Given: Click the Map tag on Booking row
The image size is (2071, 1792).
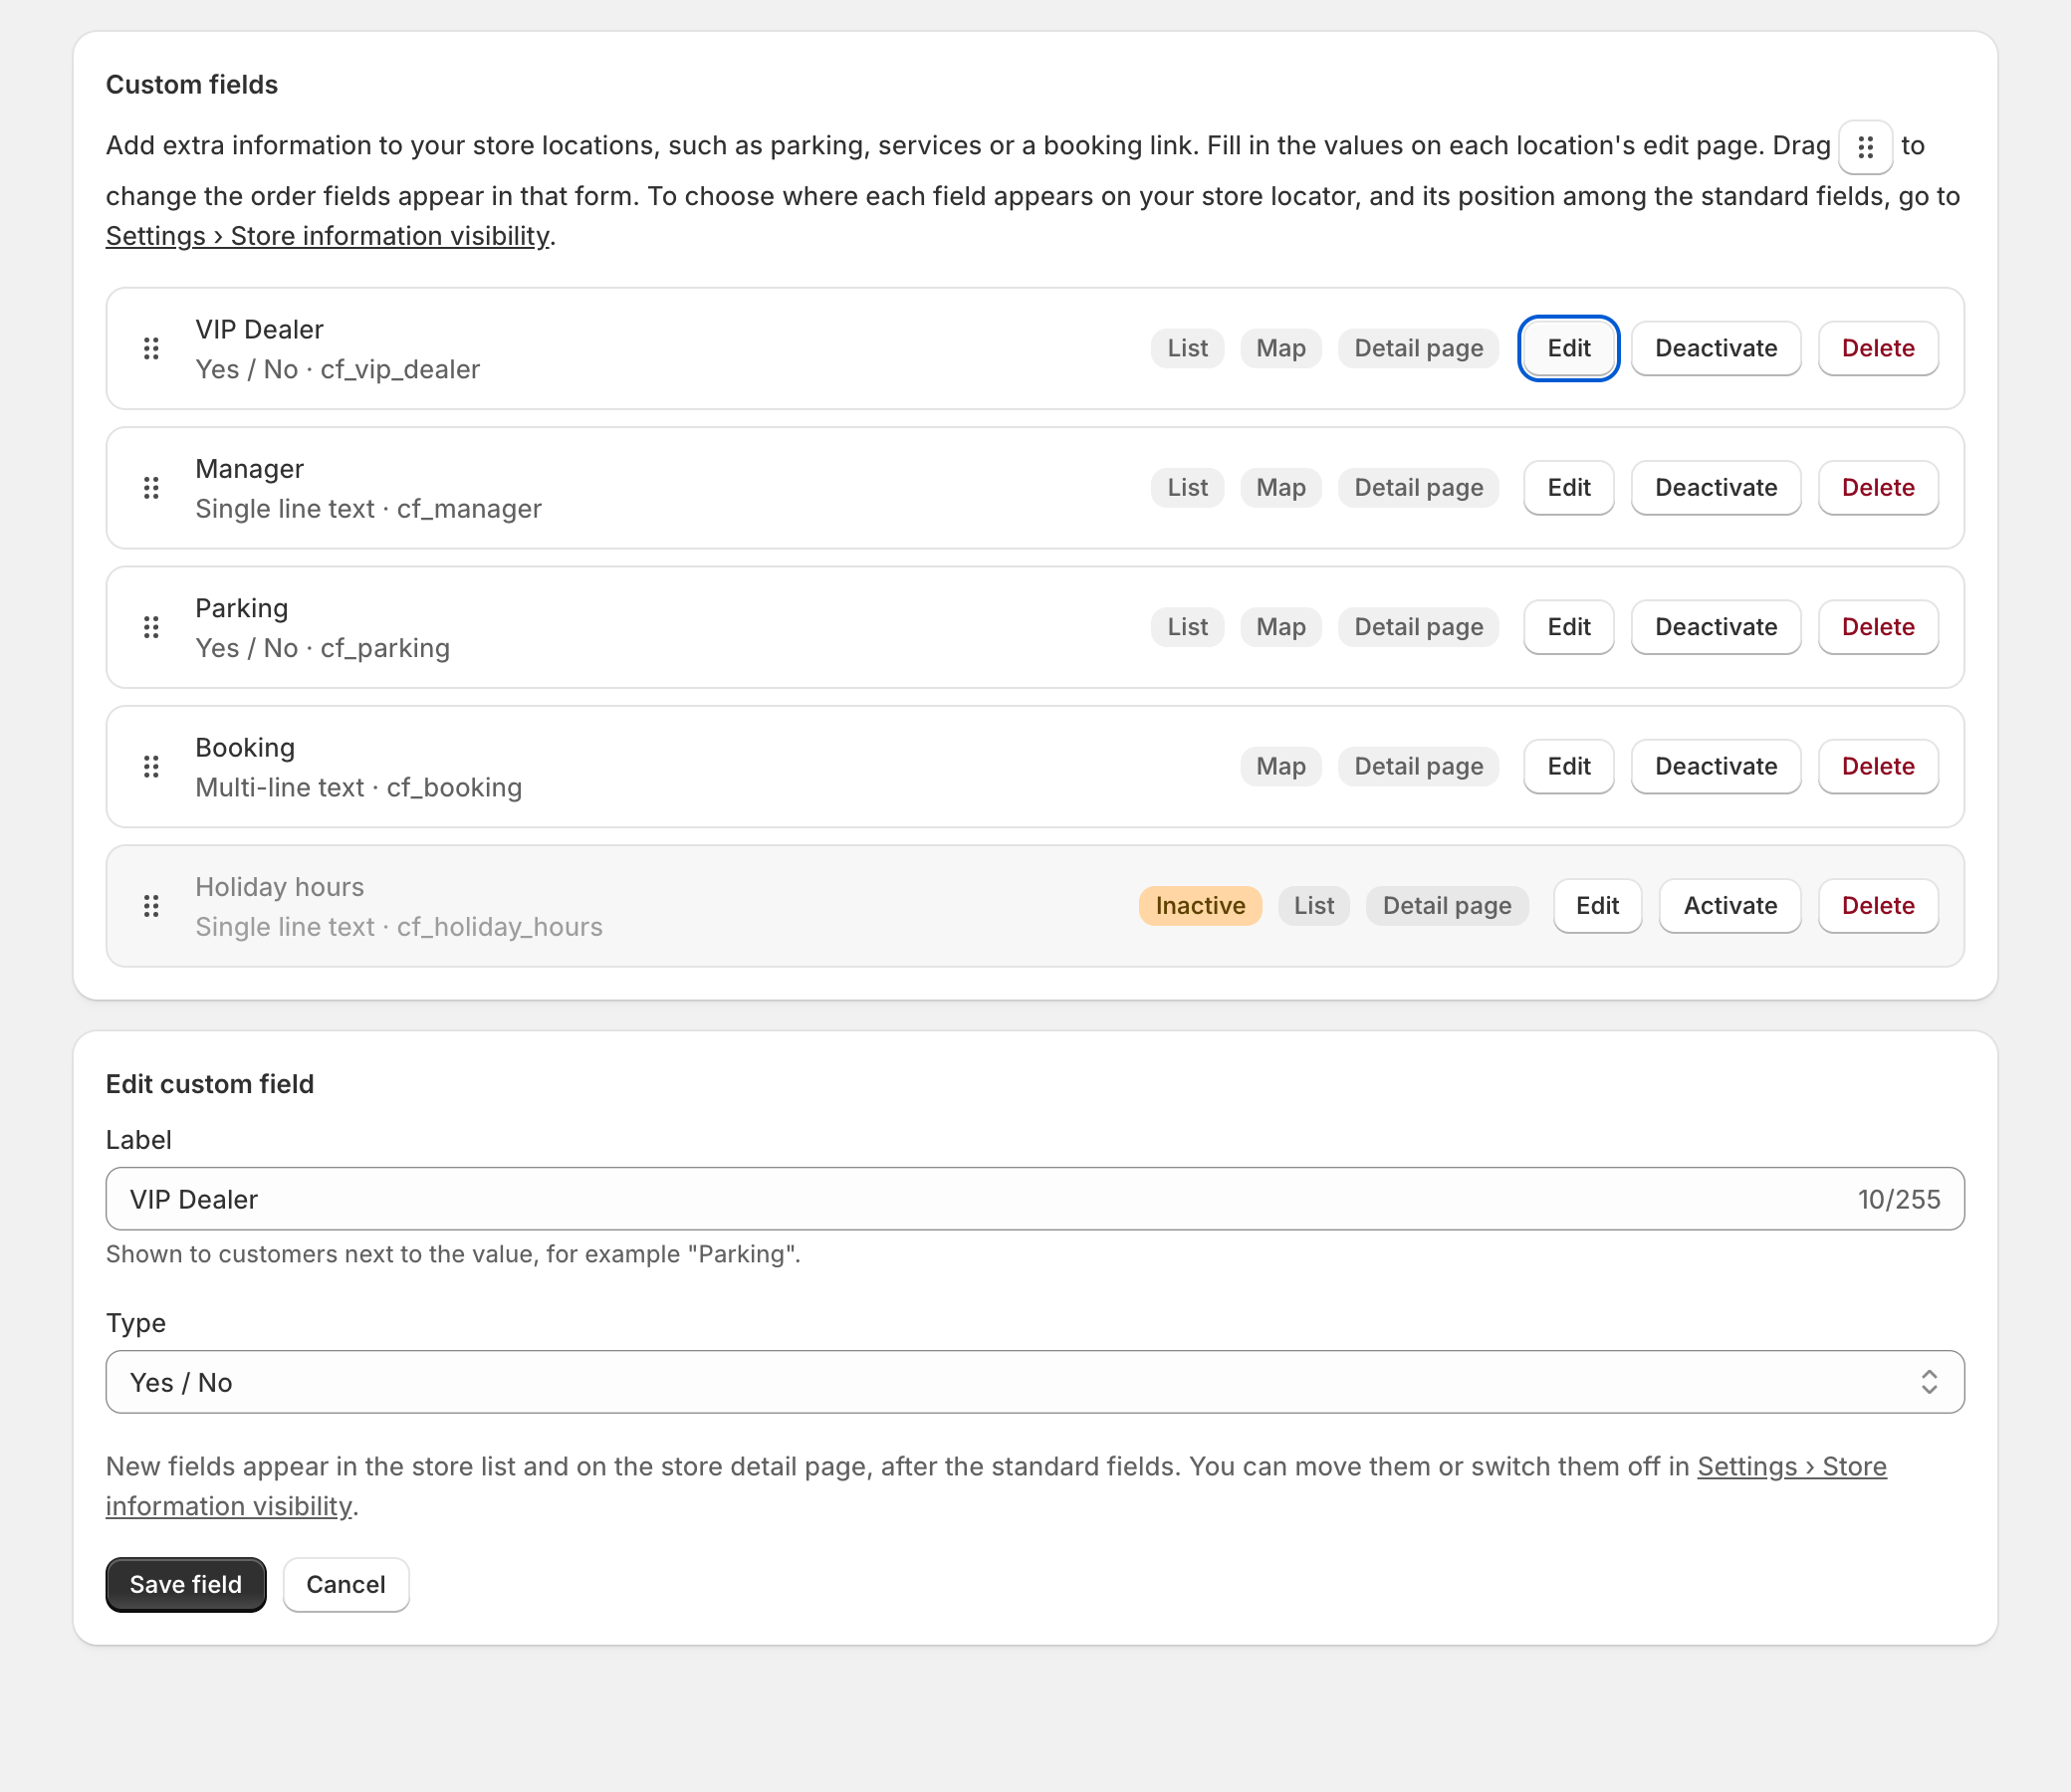Looking at the screenshot, I should [x=1281, y=766].
